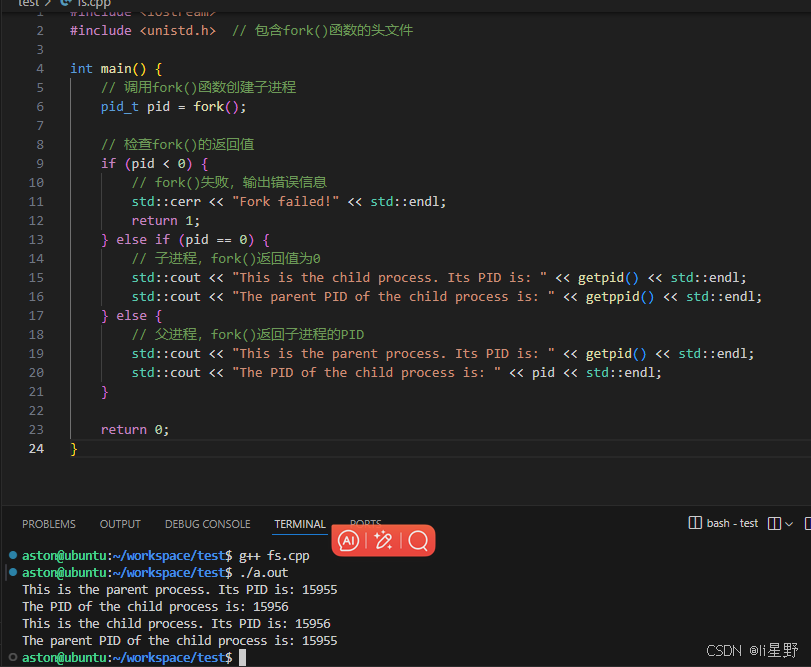
Task: Click the './a.out' command in the terminal
Action: point(264,573)
